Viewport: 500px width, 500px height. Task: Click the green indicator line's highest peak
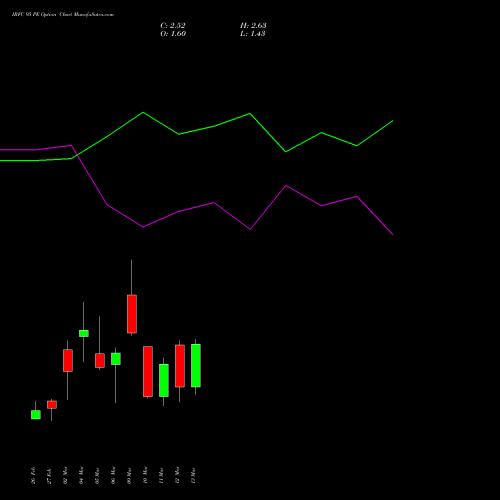tap(143, 113)
